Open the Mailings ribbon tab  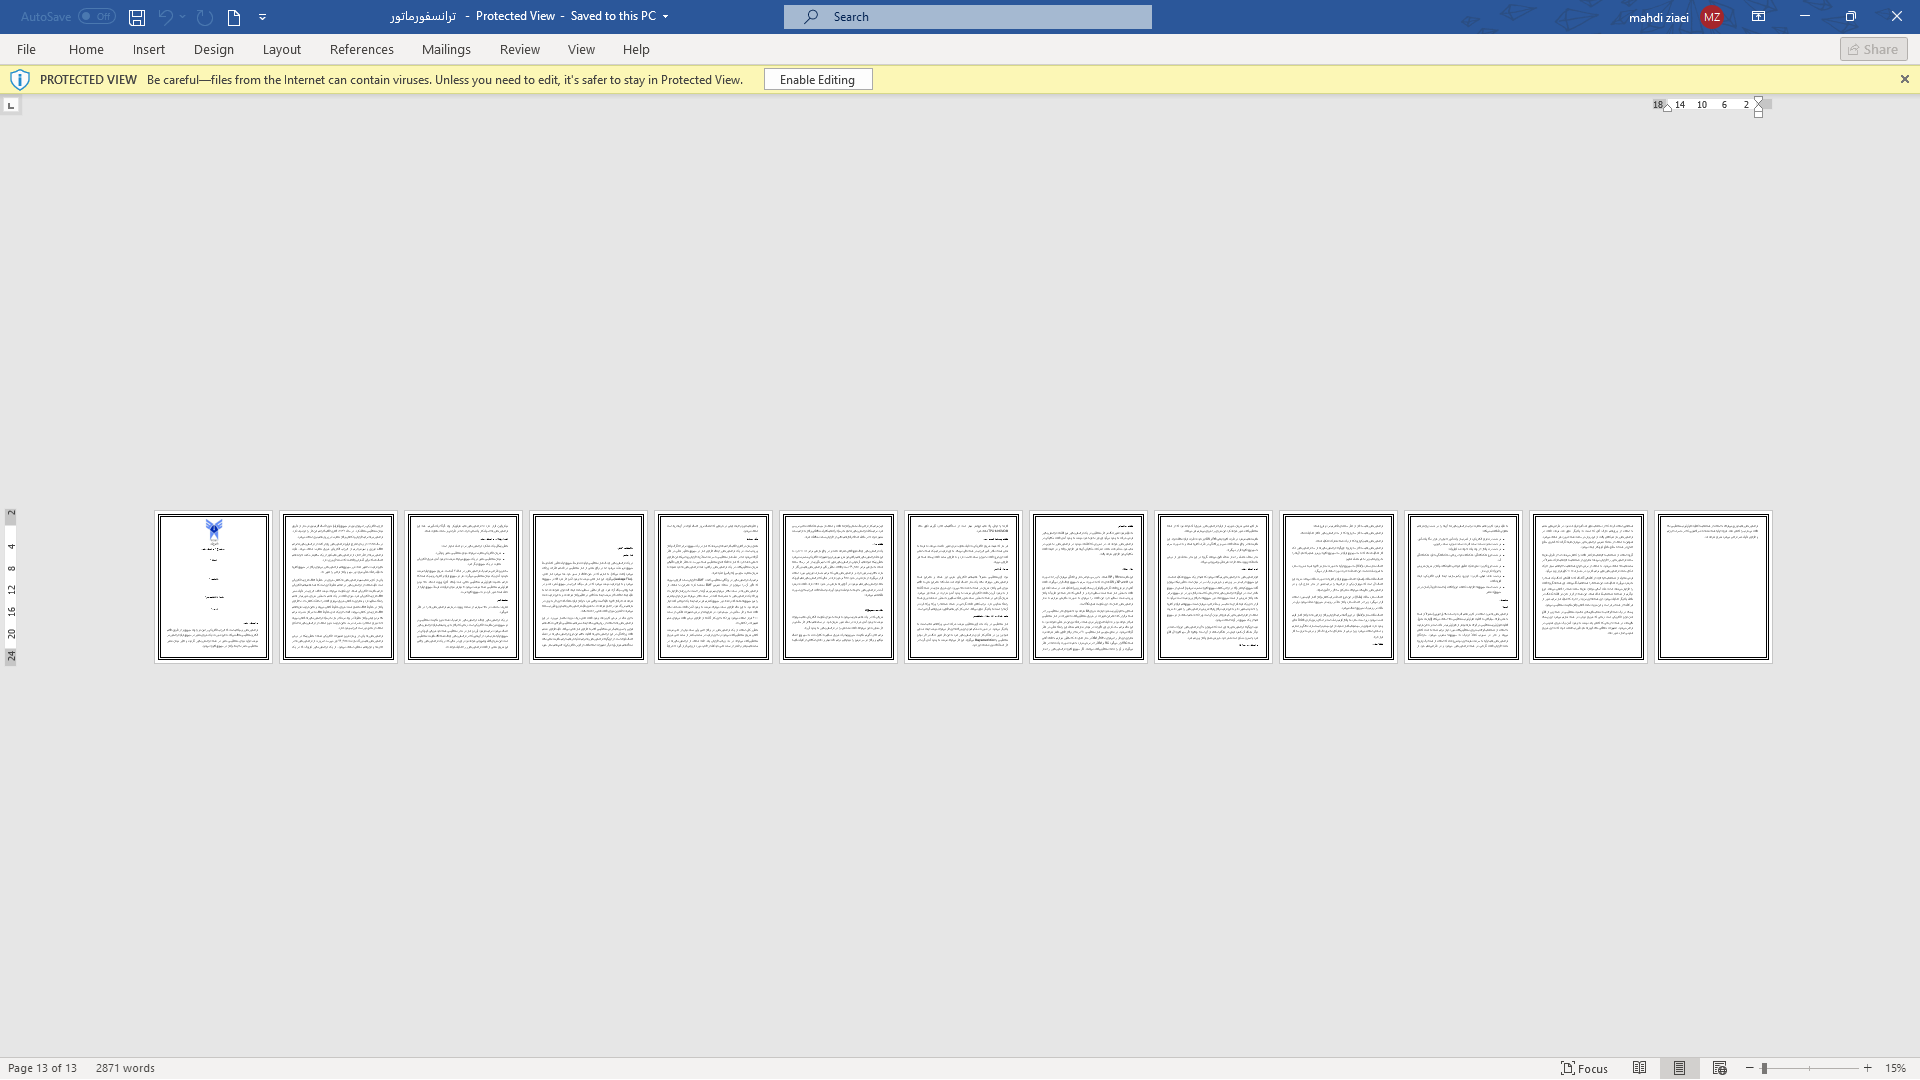446,49
